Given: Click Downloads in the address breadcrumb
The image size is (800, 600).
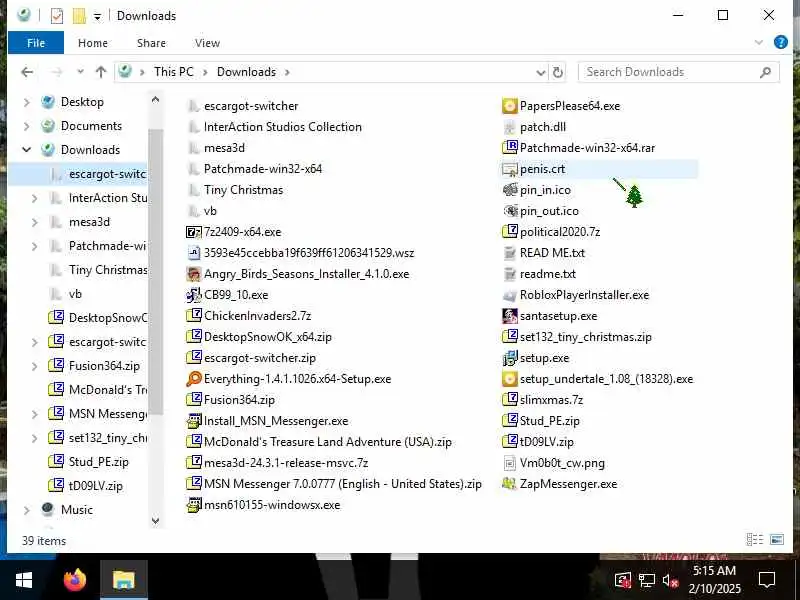Looking at the screenshot, I should pos(246,72).
